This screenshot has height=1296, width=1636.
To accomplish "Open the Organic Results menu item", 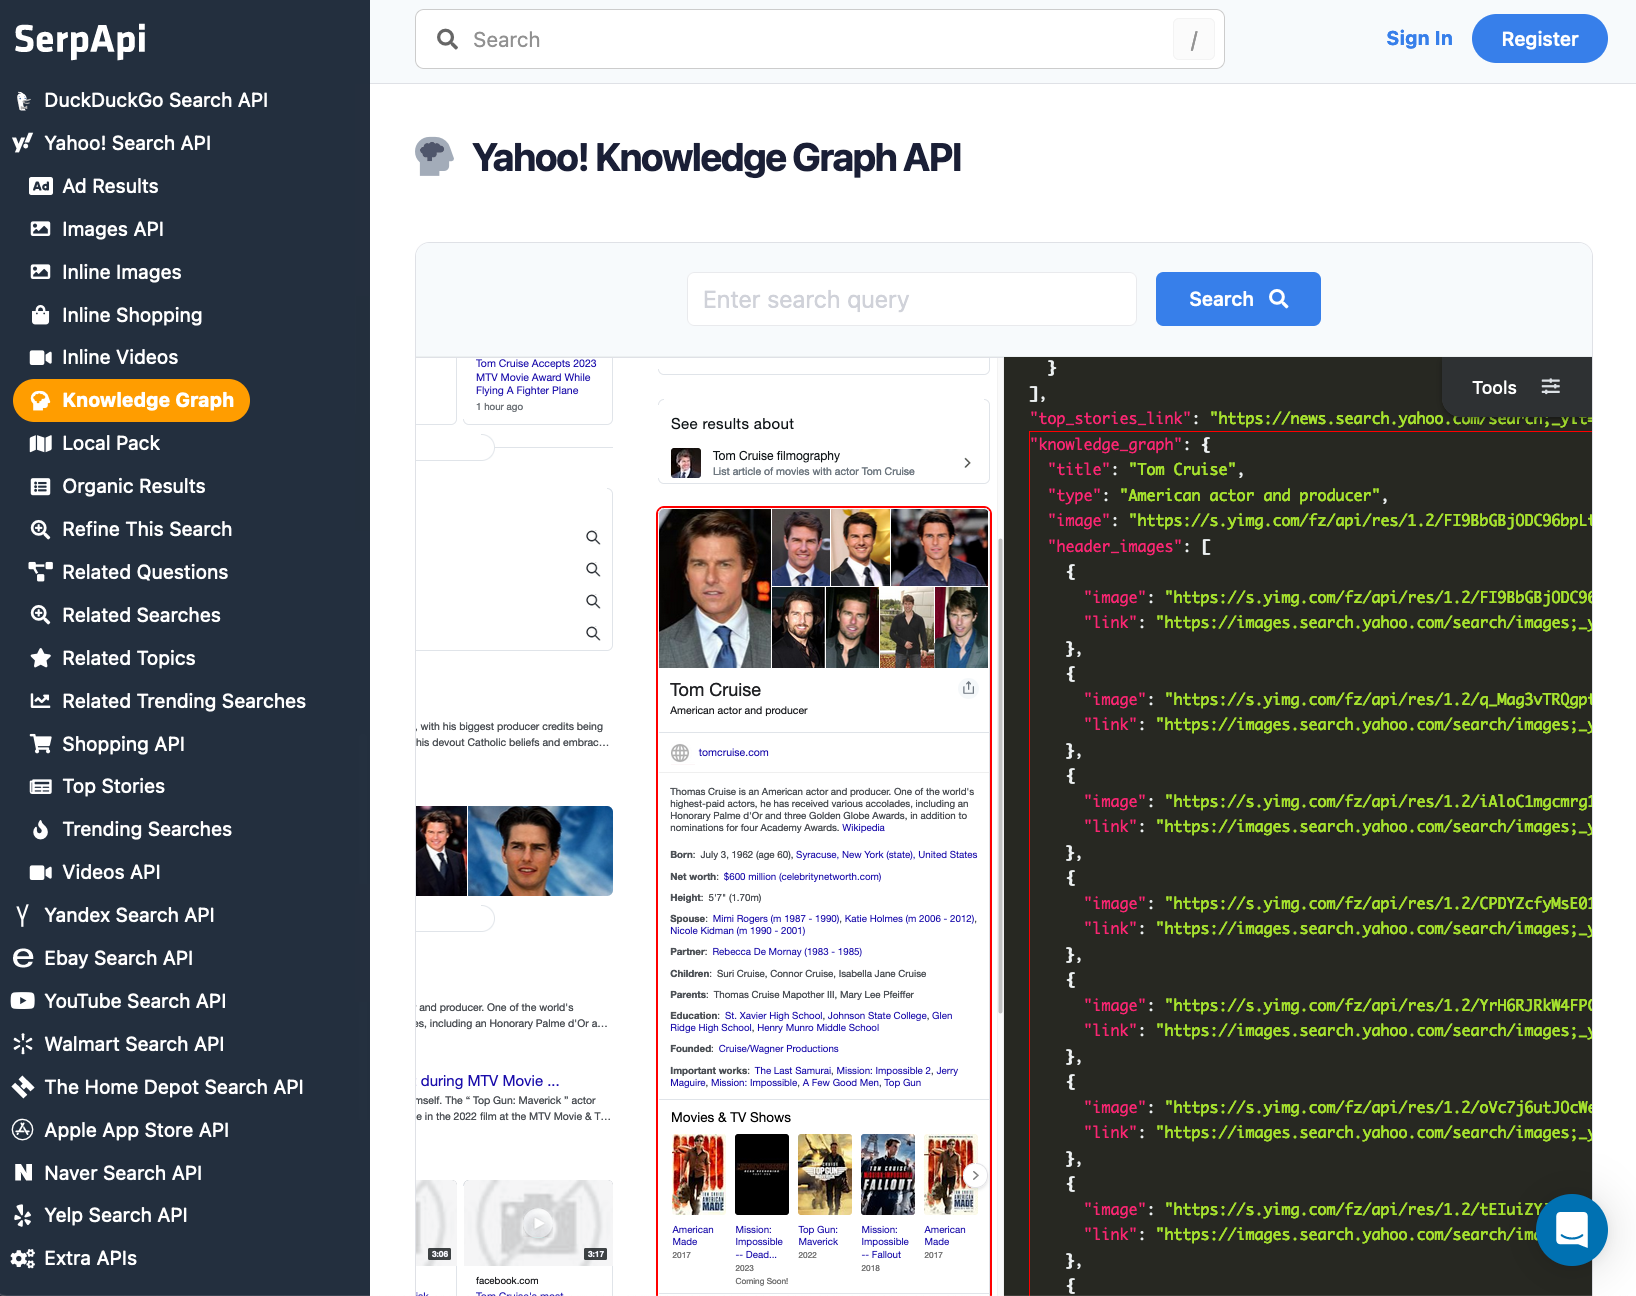I will [134, 486].
